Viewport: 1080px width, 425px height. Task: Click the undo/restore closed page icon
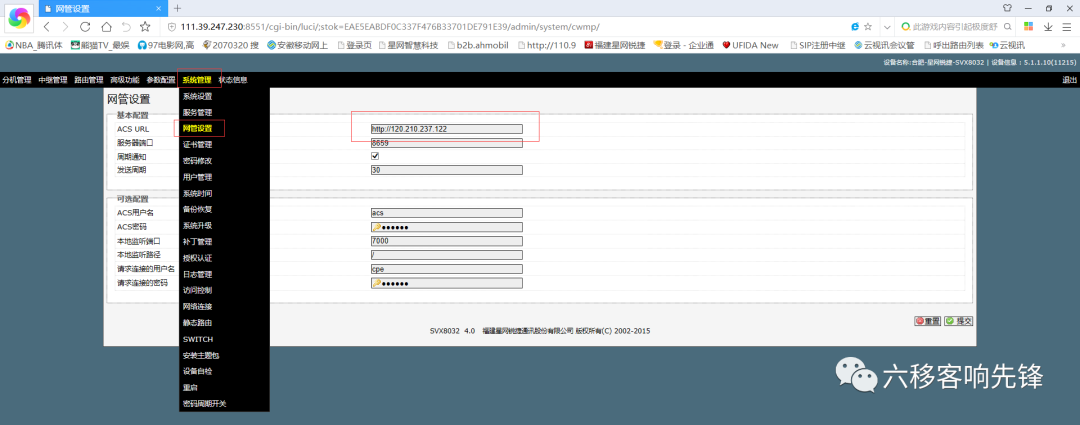[x=126, y=27]
